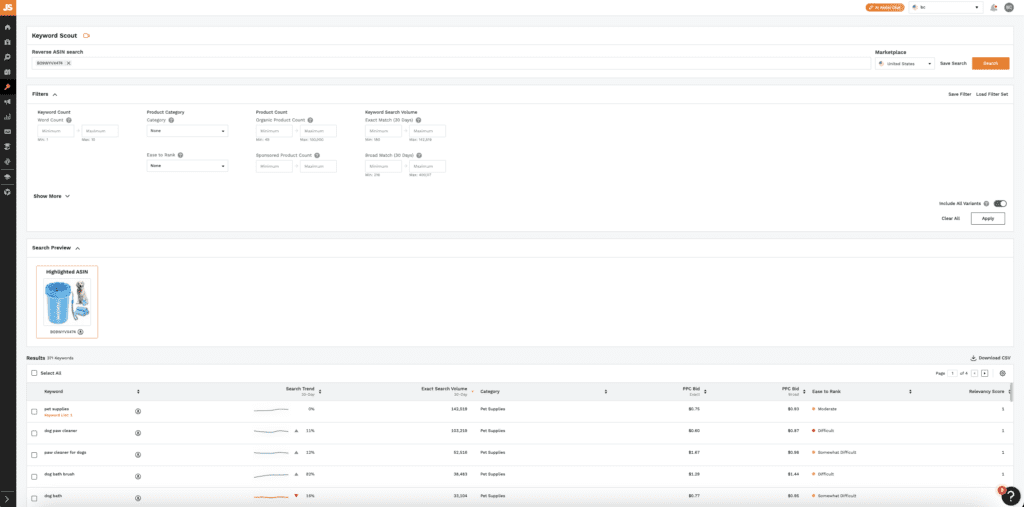This screenshot has width=1024, height=507.
Task: Open the megaphone advertising icon in sidebar
Action: click(7, 101)
